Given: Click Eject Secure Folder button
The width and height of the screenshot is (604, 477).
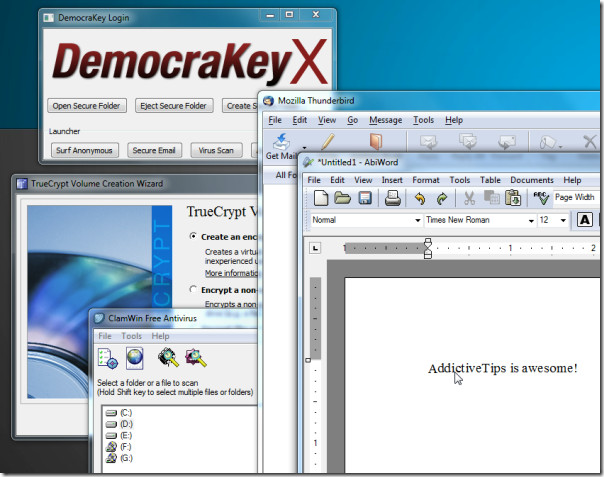Looking at the screenshot, I should [174, 106].
